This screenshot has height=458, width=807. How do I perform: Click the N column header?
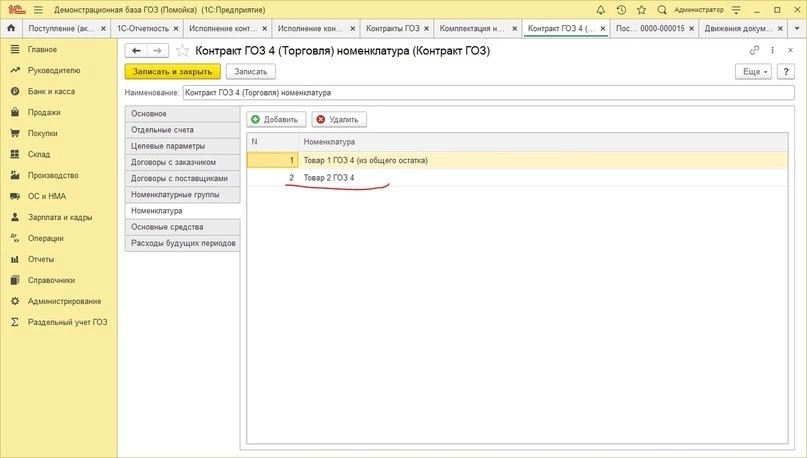point(272,142)
